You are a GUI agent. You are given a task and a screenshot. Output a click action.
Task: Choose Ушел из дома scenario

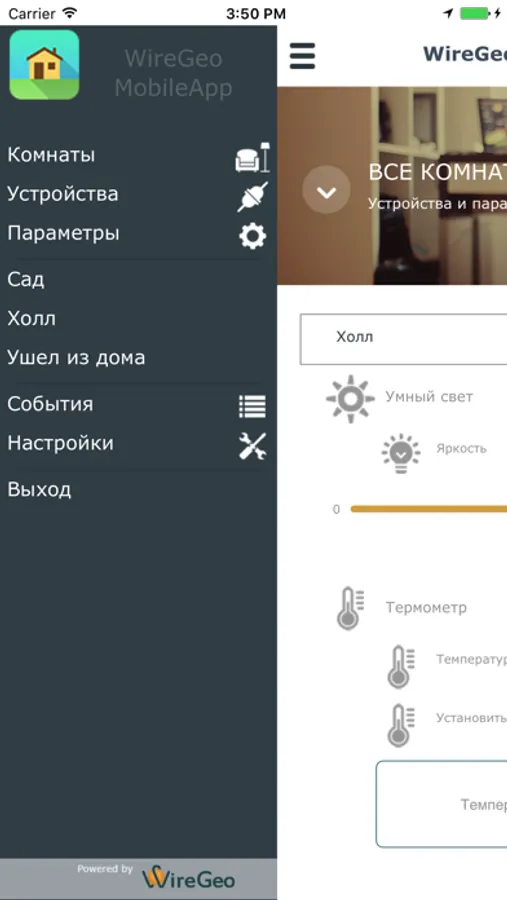76,358
